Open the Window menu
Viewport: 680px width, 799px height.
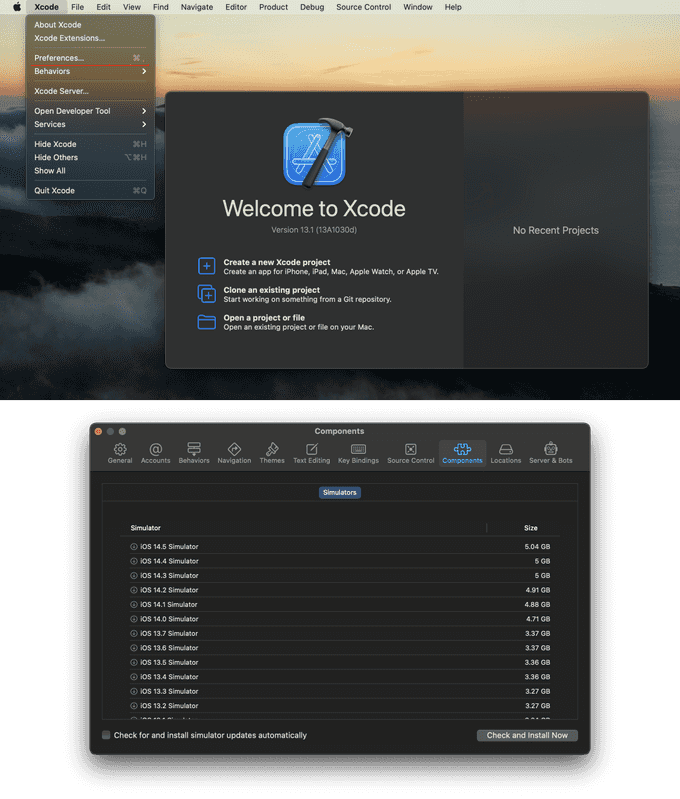coord(417,7)
